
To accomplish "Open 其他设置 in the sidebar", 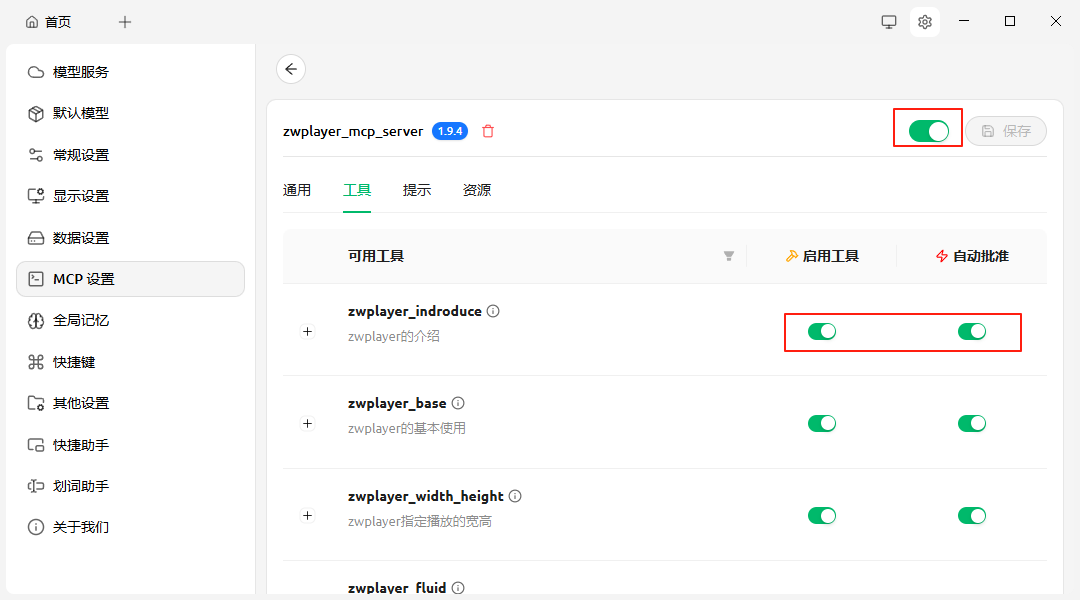I will coord(130,403).
